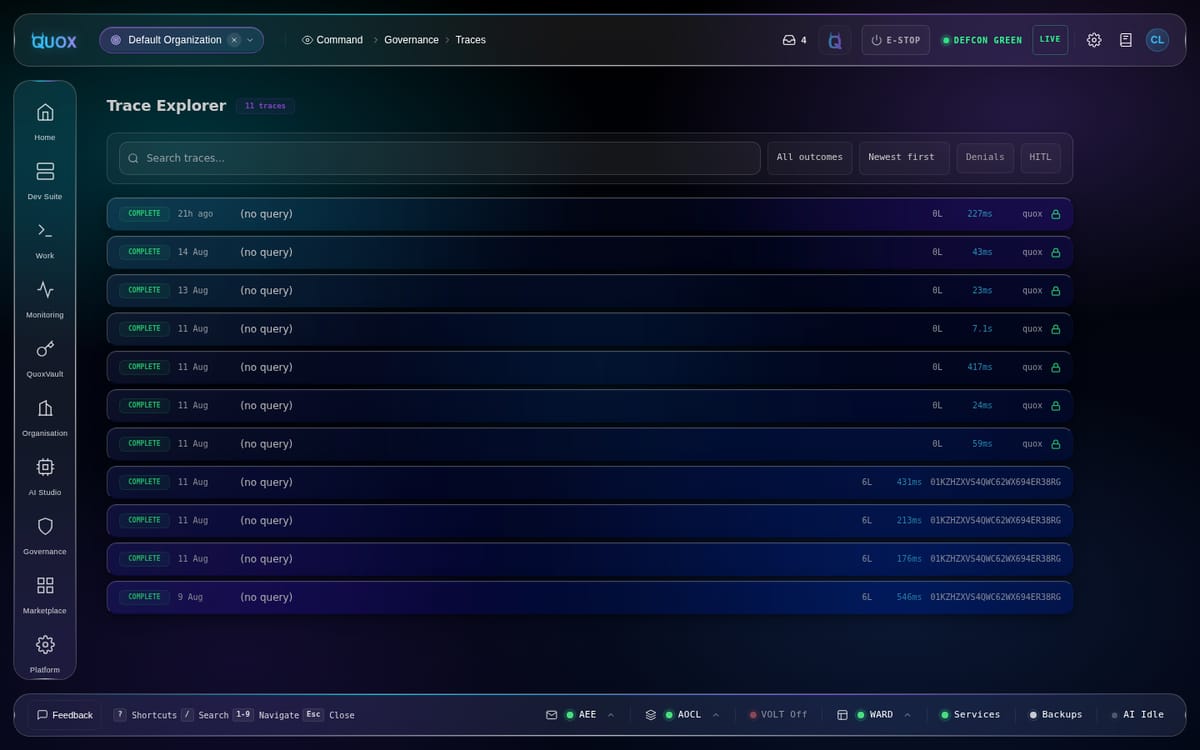This screenshot has width=1200, height=750.
Task: Open the CL user avatar
Action: pyautogui.click(x=1157, y=40)
